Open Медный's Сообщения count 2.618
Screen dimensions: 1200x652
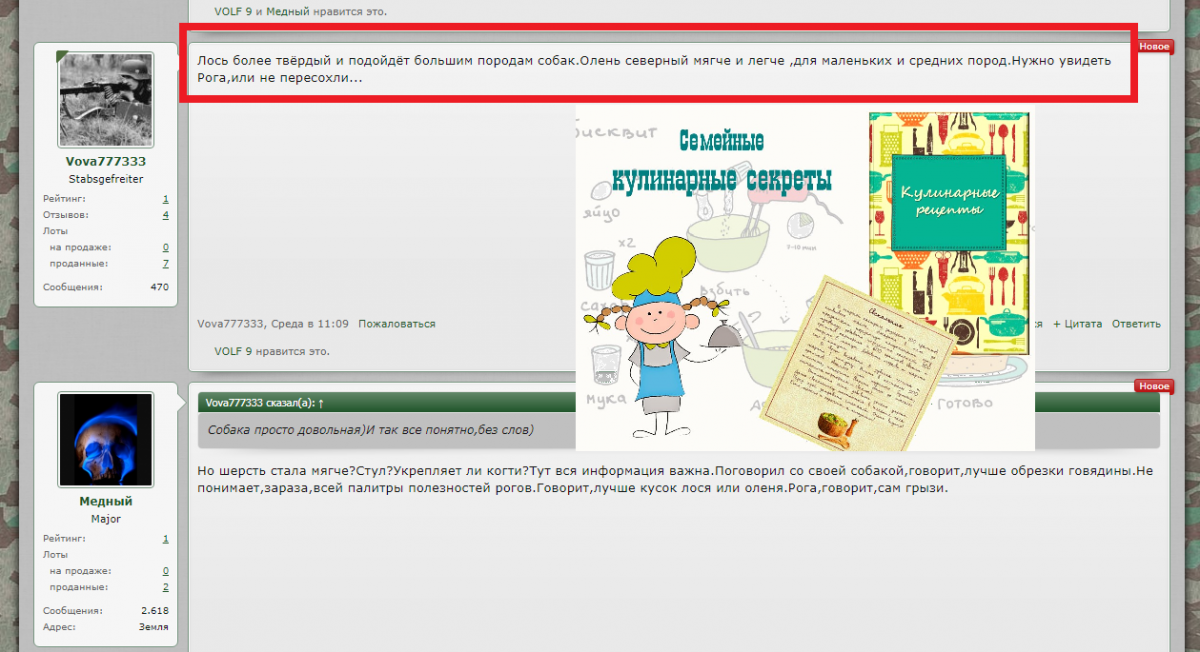click(155, 611)
